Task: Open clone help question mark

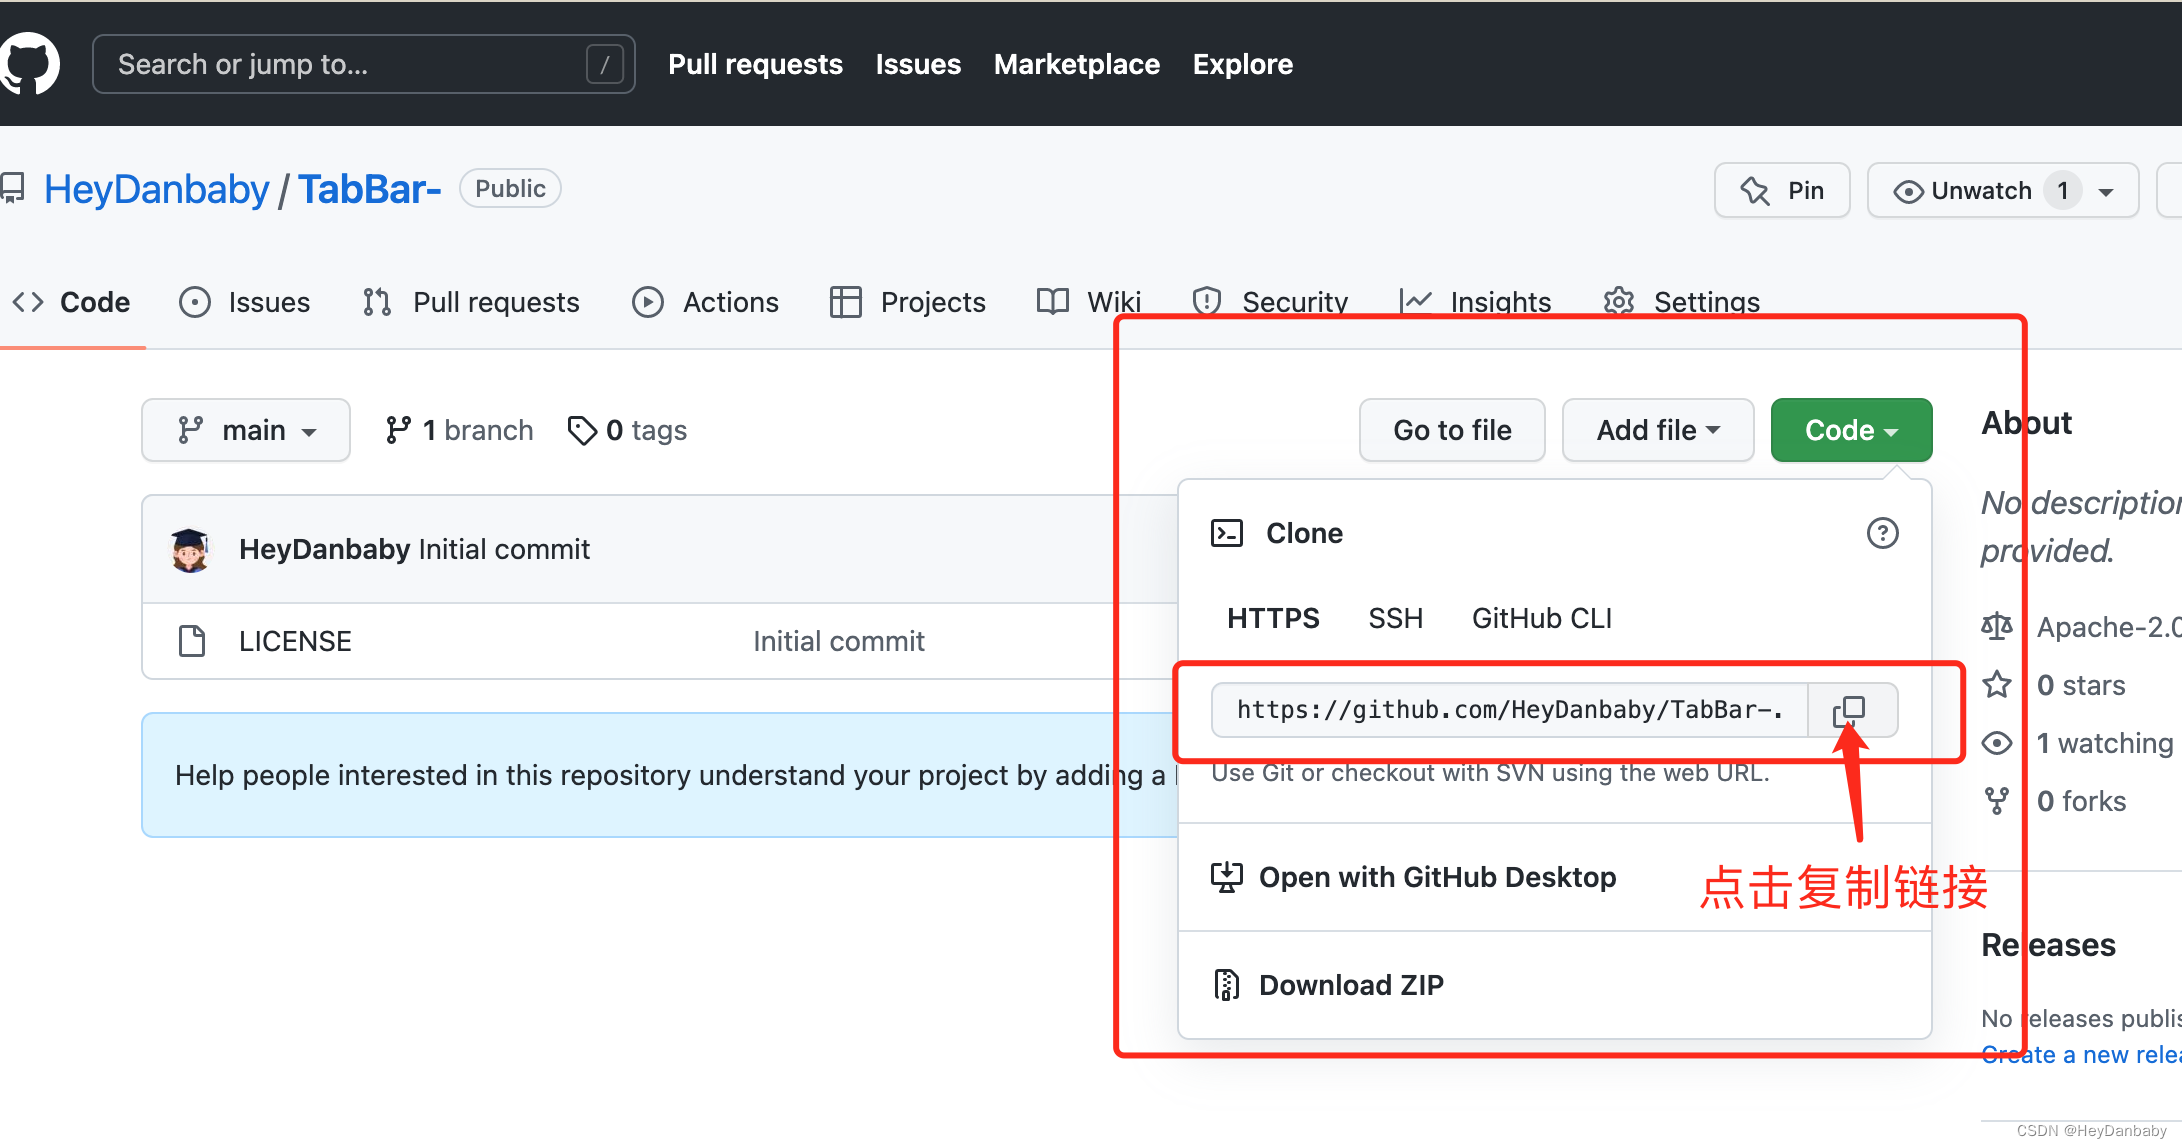Action: coord(1882,533)
